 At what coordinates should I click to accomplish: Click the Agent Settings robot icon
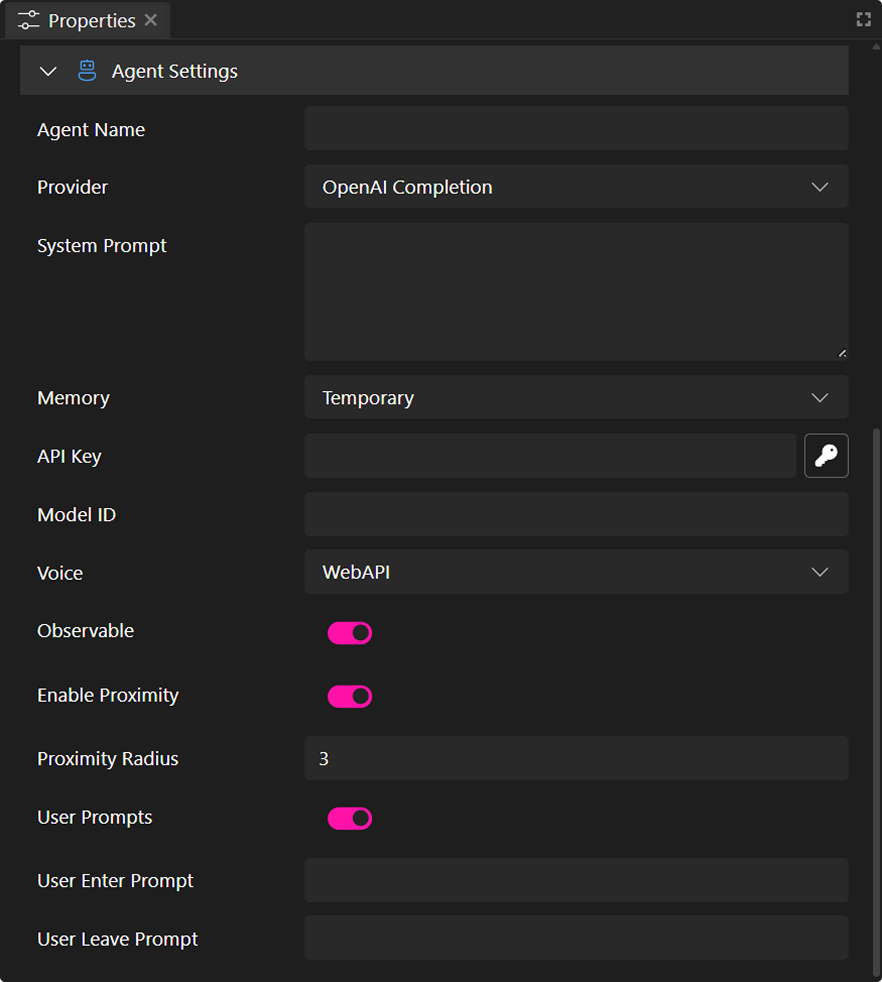(87, 71)
